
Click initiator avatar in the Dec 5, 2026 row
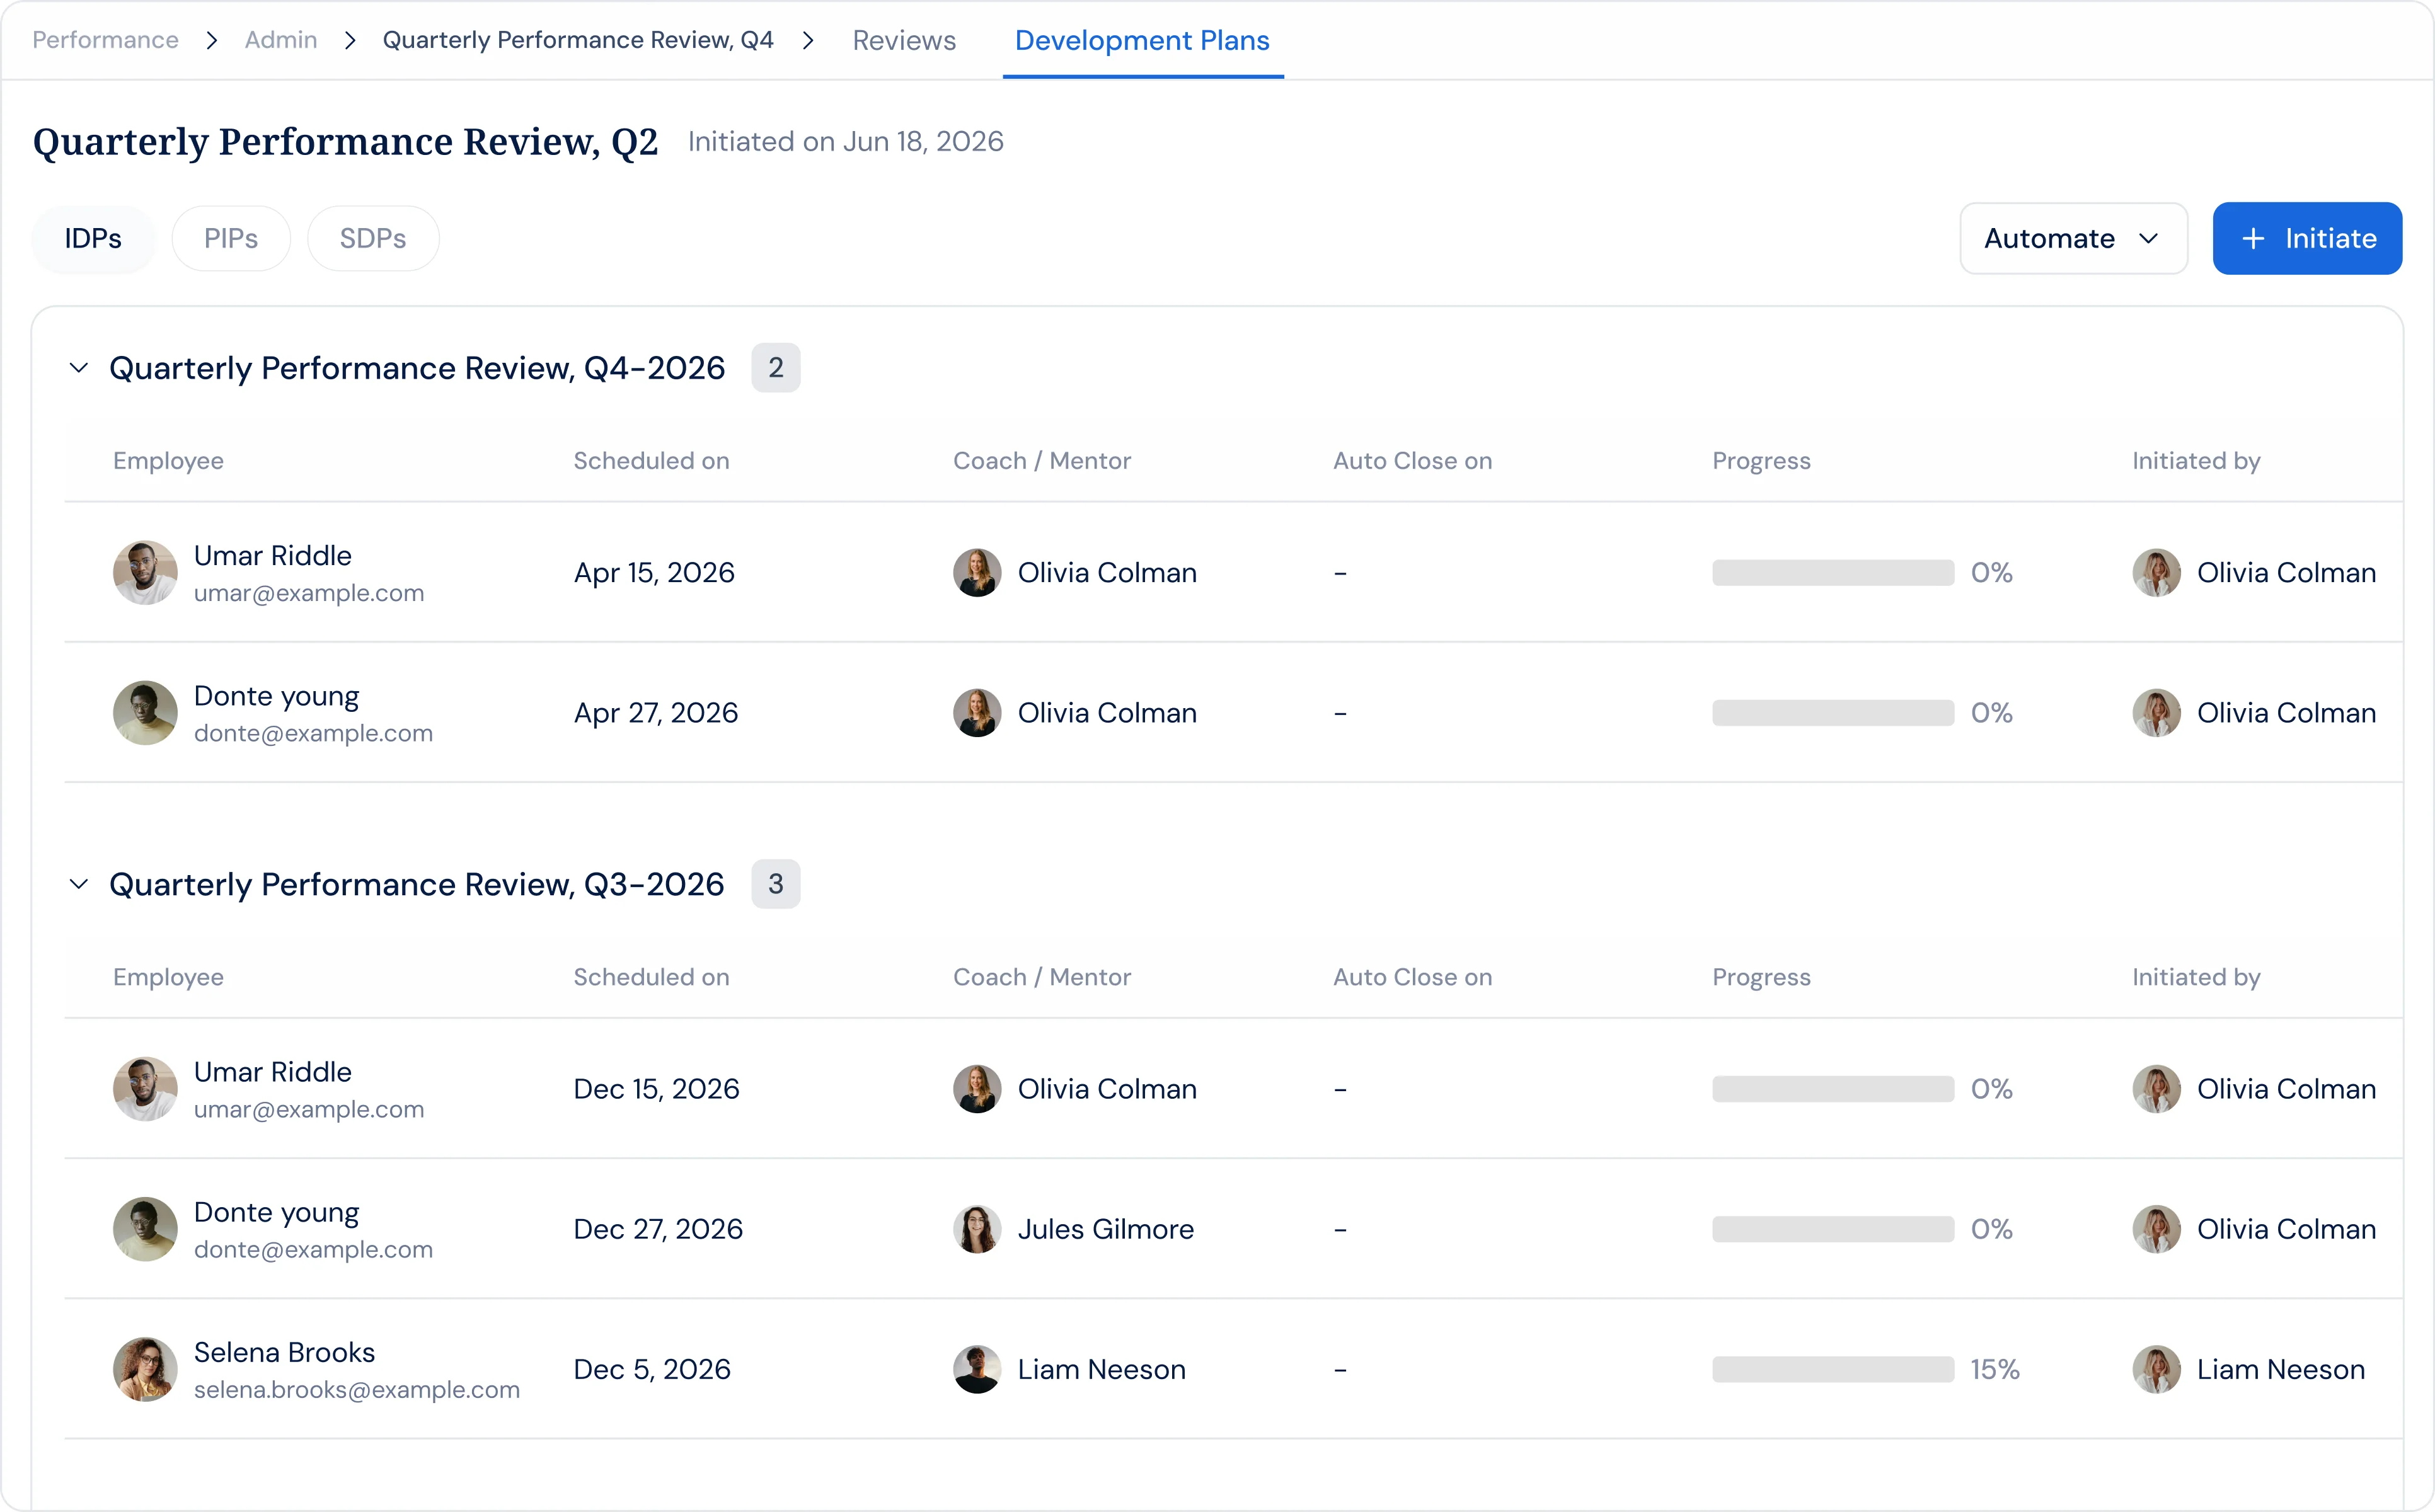[x=2157, y=1369]
